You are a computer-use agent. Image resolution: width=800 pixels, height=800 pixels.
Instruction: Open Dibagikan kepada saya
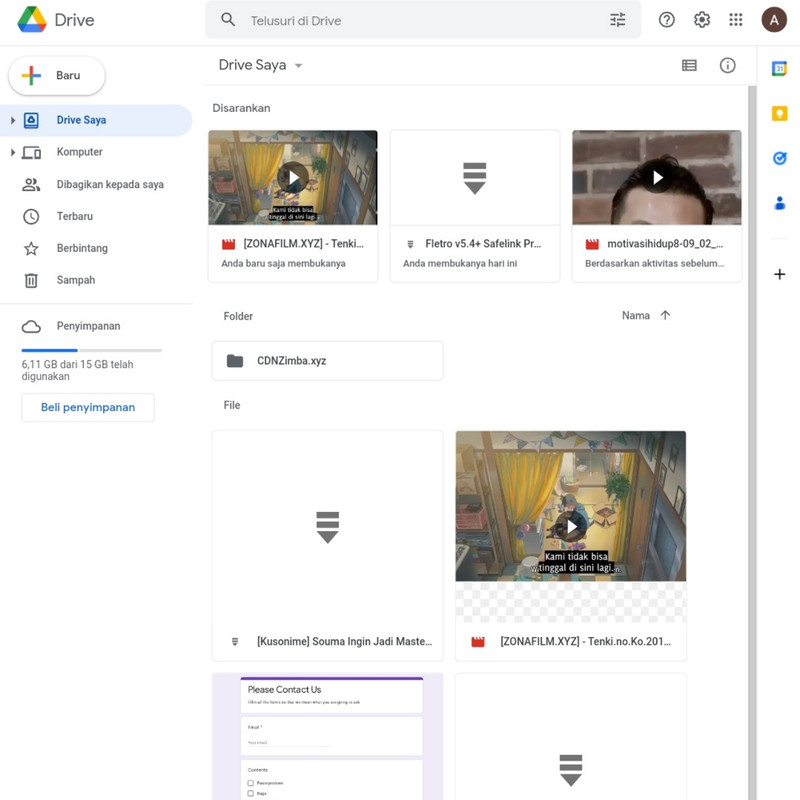point(96,184)
